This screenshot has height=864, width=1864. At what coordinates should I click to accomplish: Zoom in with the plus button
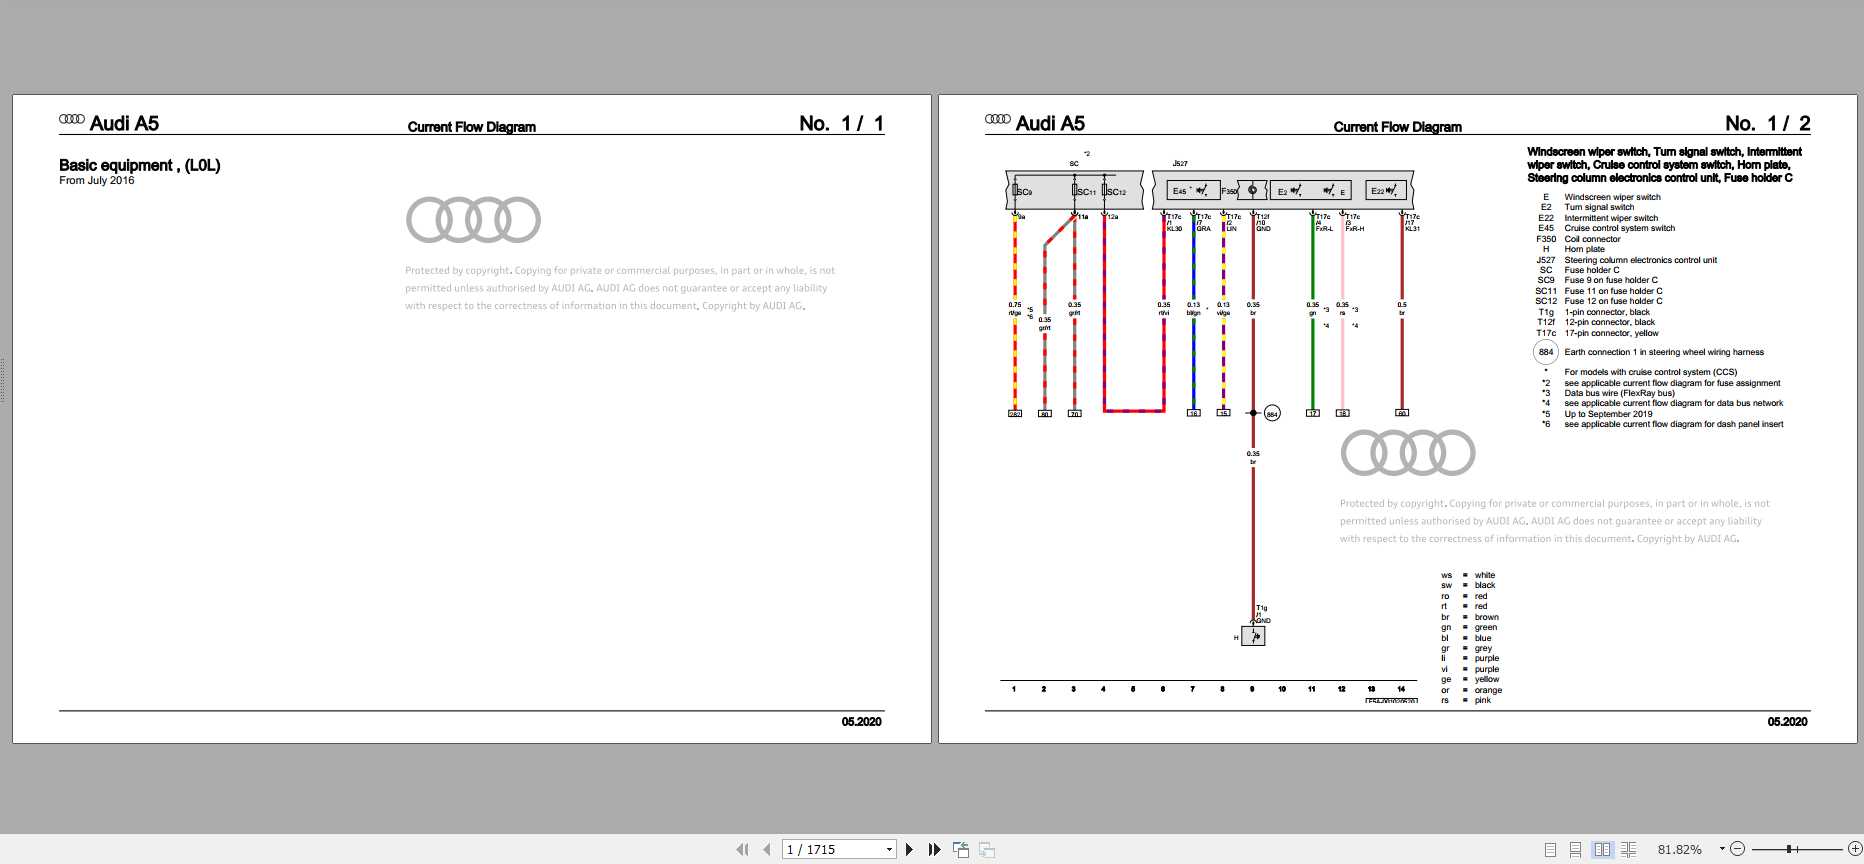click(x=1855, y=849)
